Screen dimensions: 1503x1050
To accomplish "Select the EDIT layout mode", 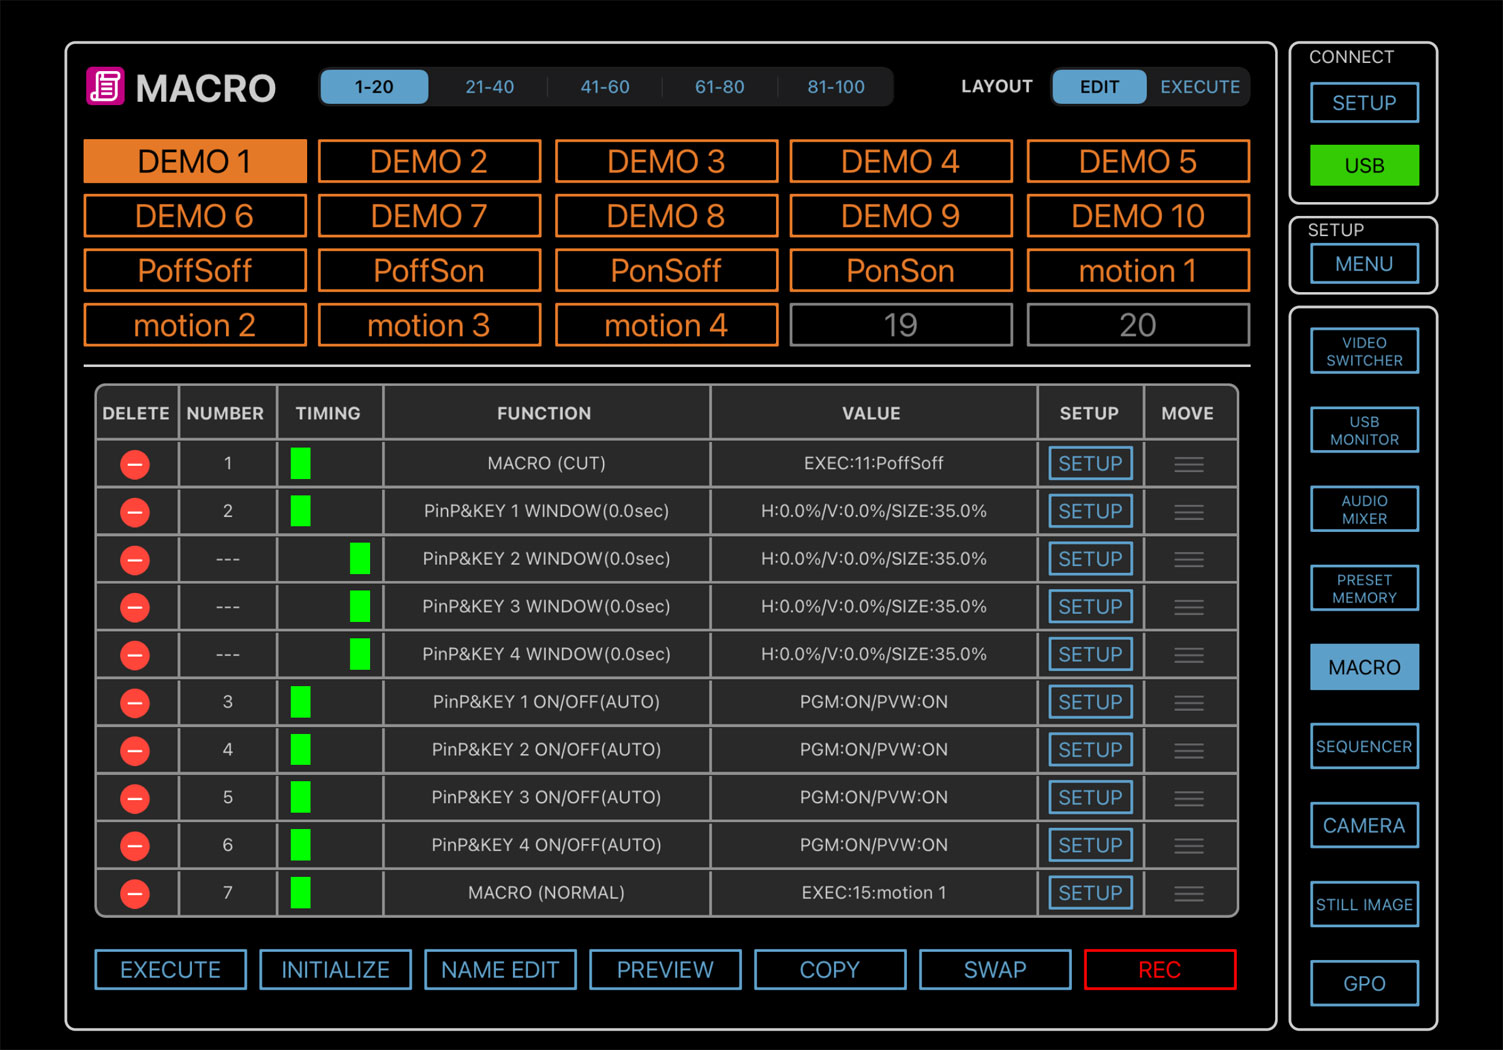I will (1099, 87).
